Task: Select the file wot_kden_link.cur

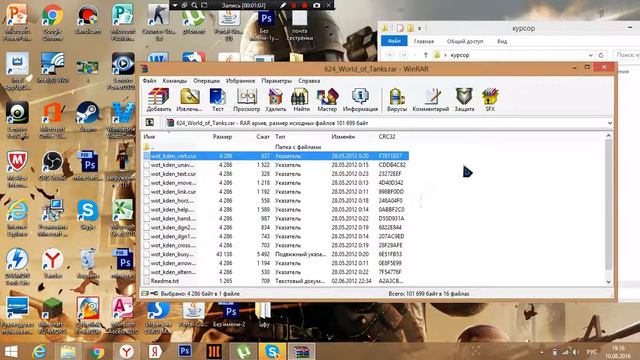Action: (275, 192)
